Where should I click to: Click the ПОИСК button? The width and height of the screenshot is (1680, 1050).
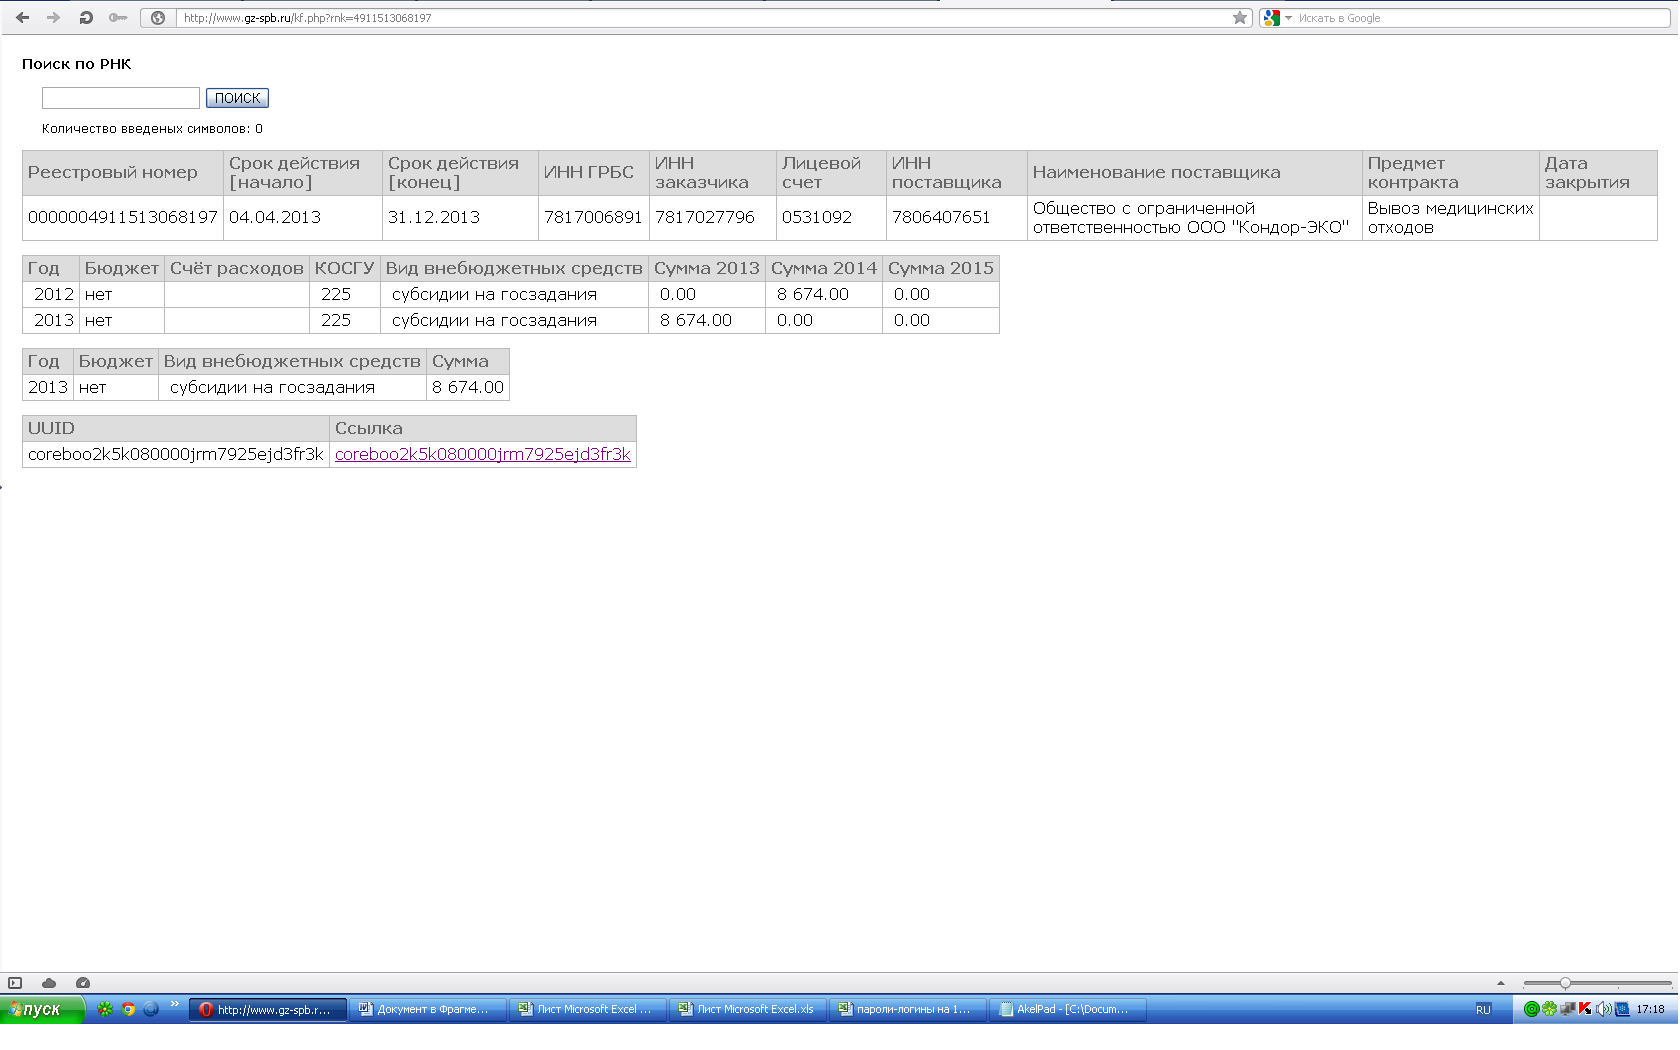[237, 98]
